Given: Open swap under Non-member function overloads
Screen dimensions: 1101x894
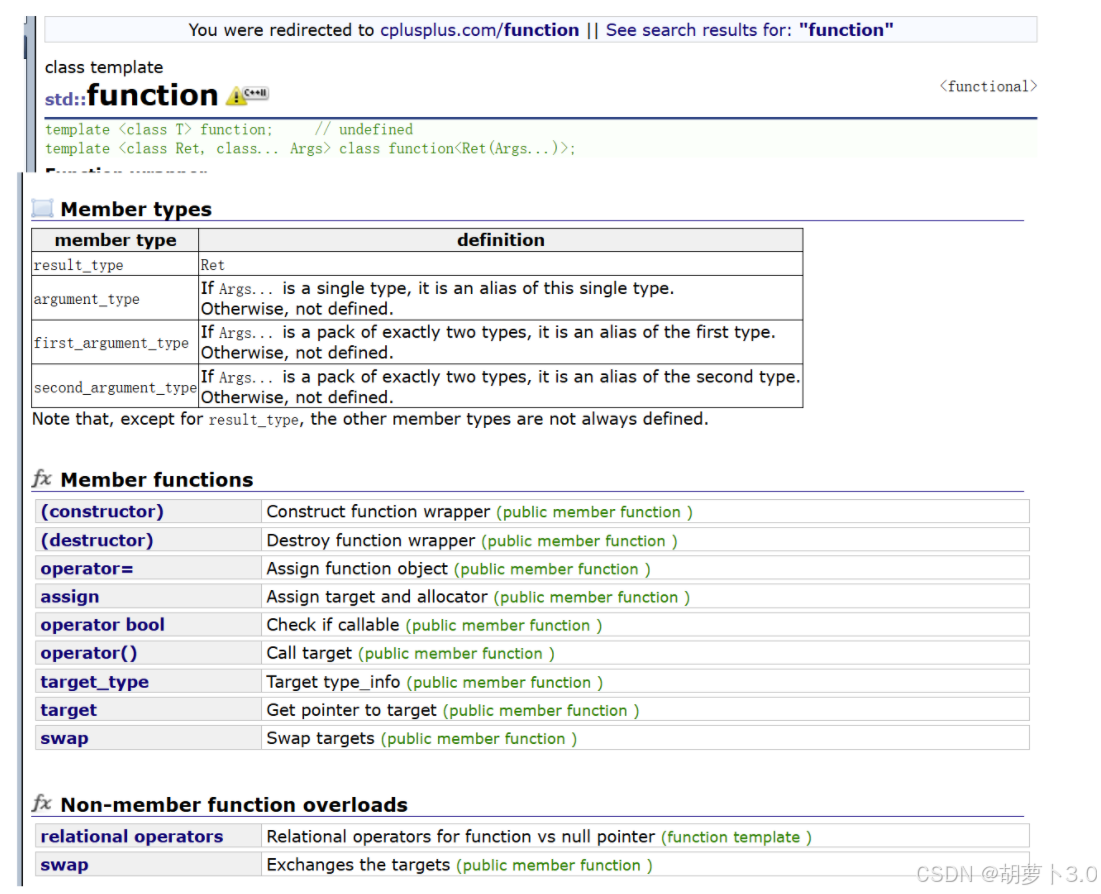Looking at the screenshot, I should (64, 865).
